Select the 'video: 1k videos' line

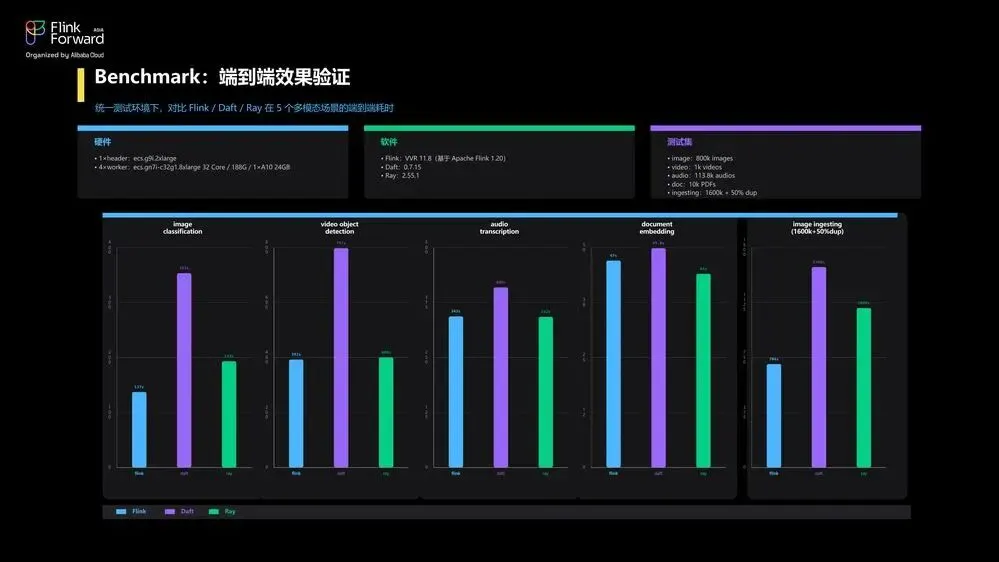coord(694,167)
